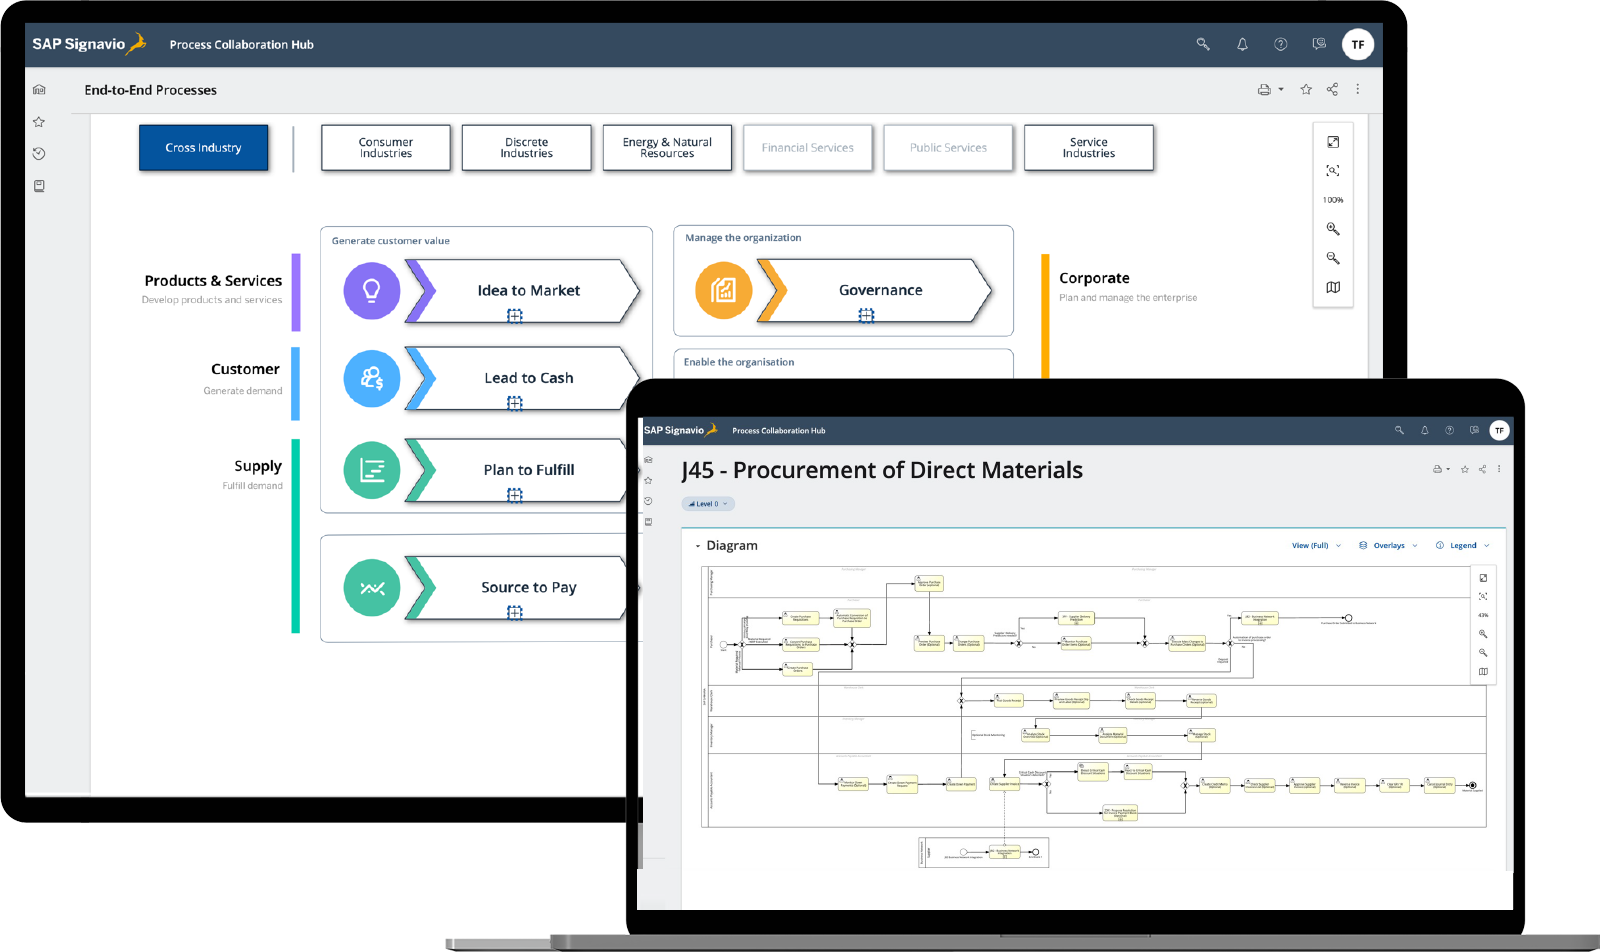
Task: Zoom in on the process map
Action: click(x=1333, y=228)
